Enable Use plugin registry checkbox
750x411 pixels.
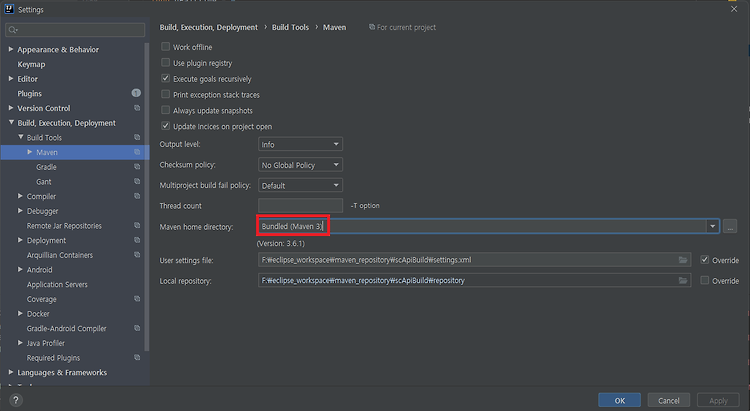coord(165,63)
